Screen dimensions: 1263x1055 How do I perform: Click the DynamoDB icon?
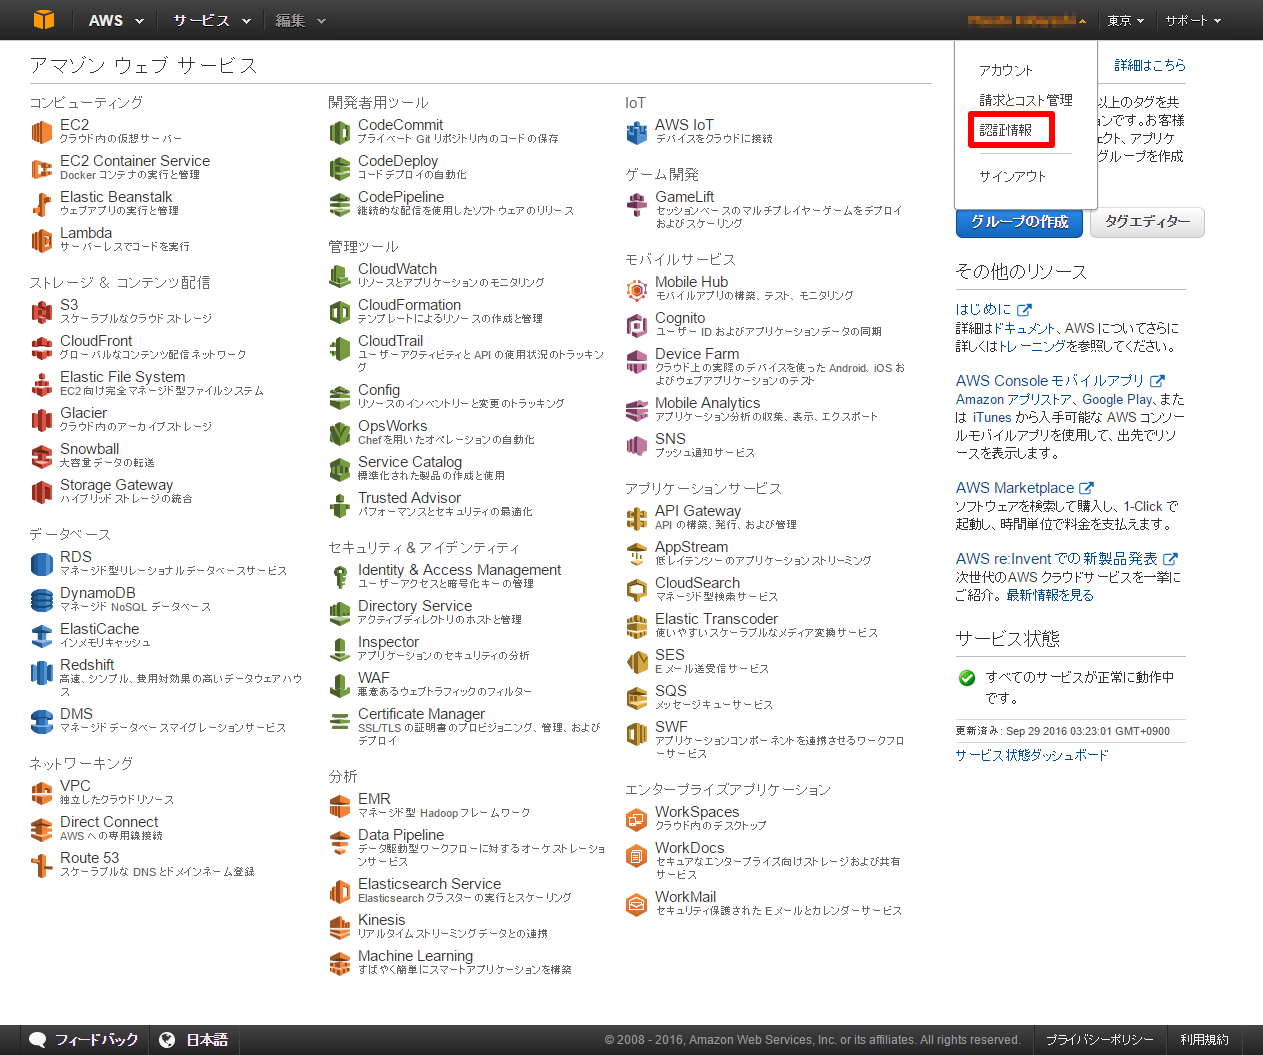pyautogui.click(x=41, y=600)
